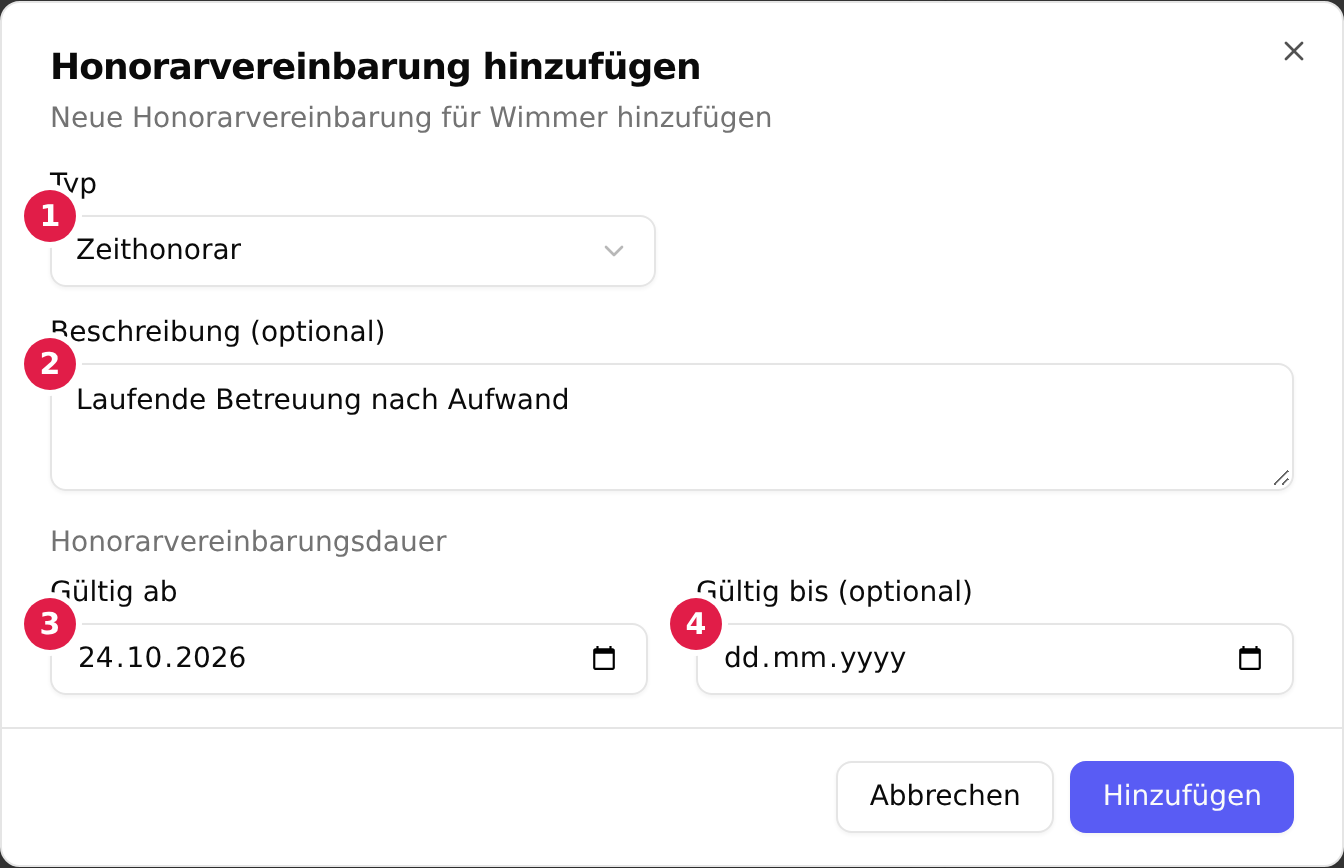Confirm with the Hinzufügen button
Viewport: 1344px width, 868px height.
coord(1182,797)
